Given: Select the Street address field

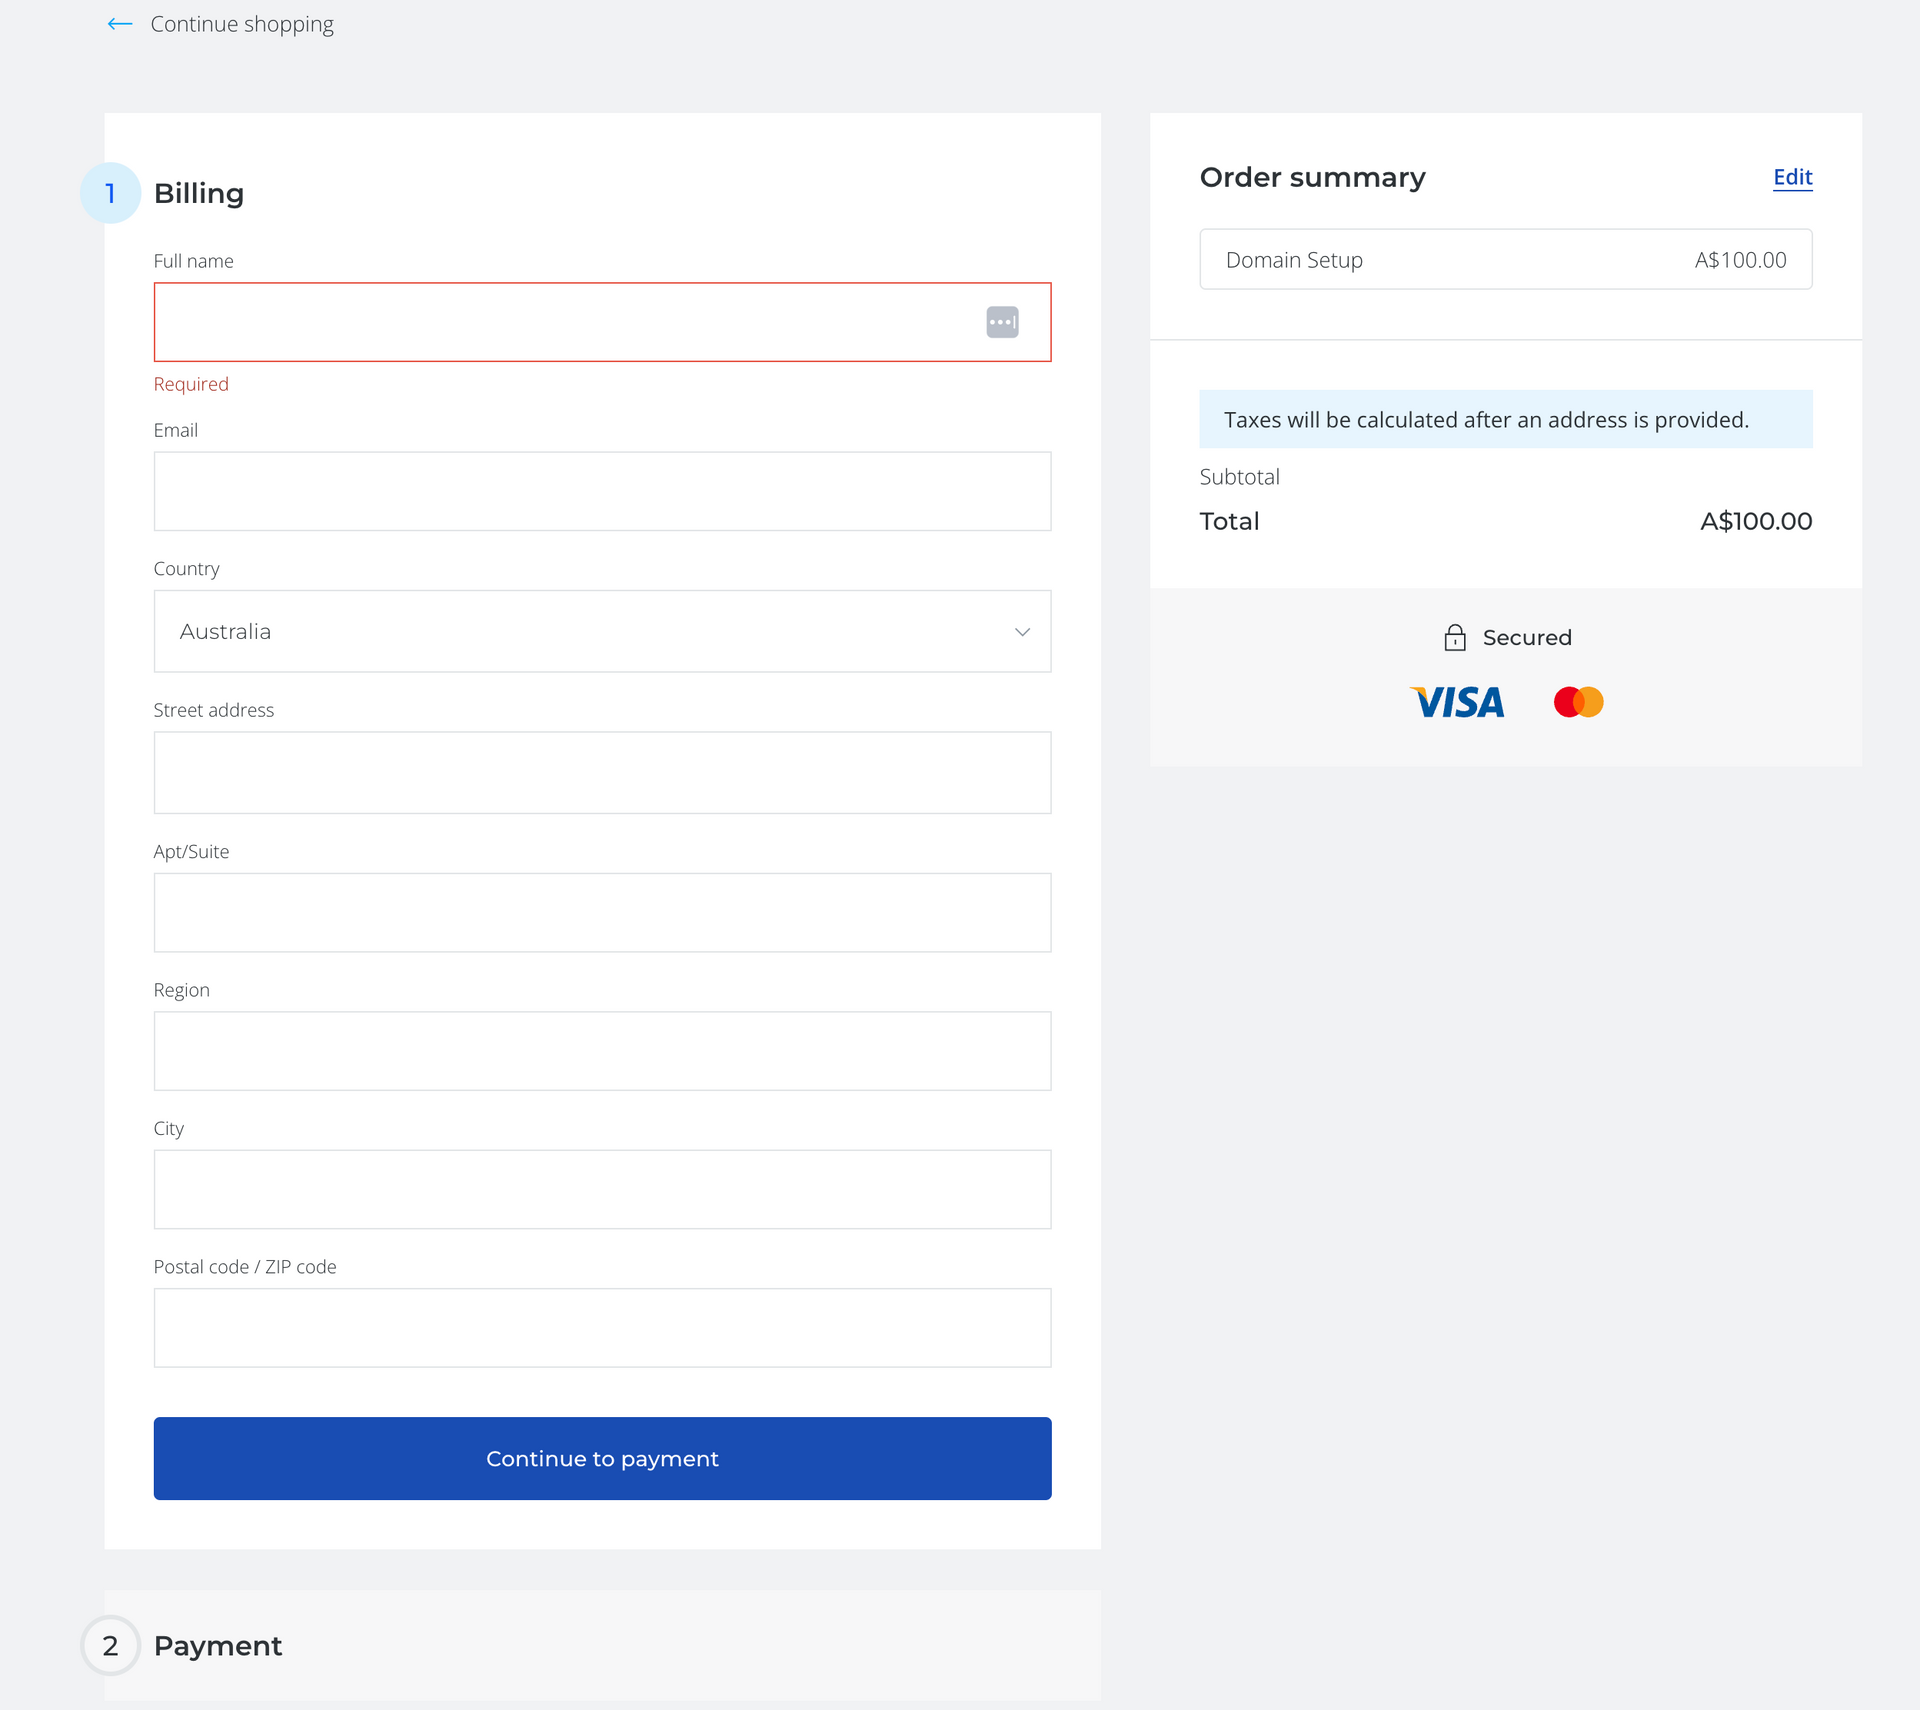Looking at the screenshot, I should point(602,773).
